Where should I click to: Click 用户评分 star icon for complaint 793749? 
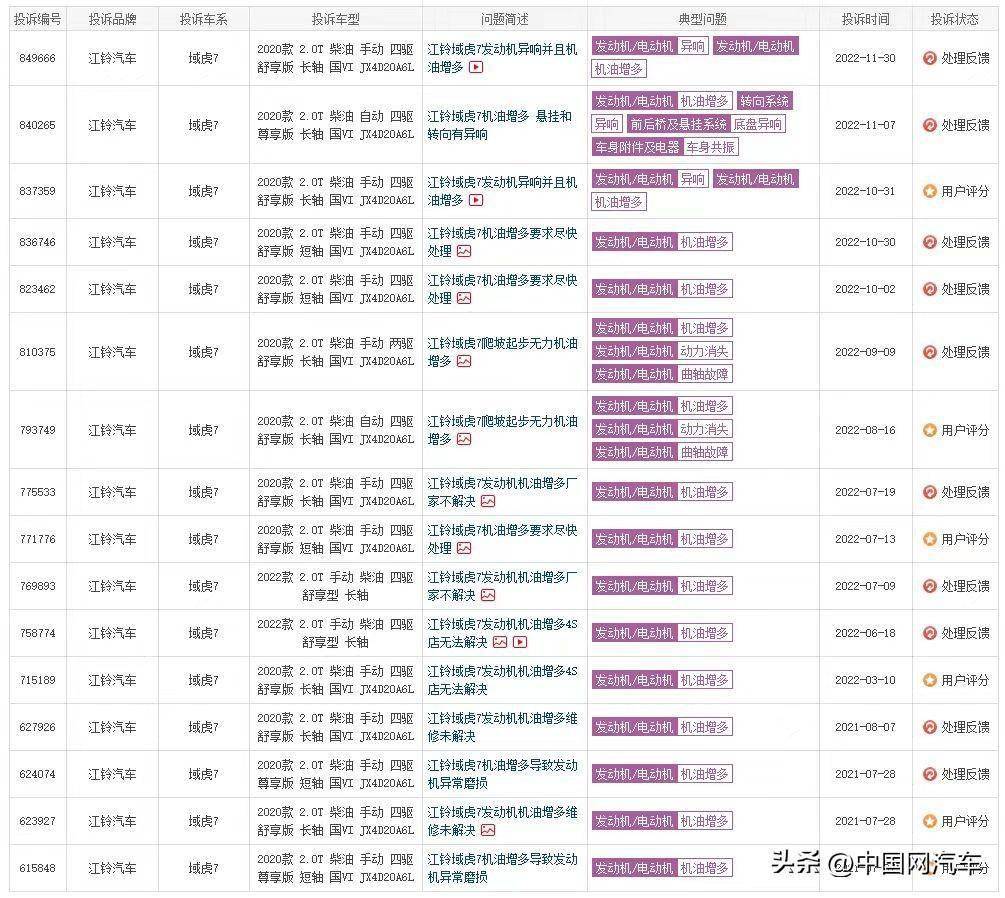(x=929, y=430)
